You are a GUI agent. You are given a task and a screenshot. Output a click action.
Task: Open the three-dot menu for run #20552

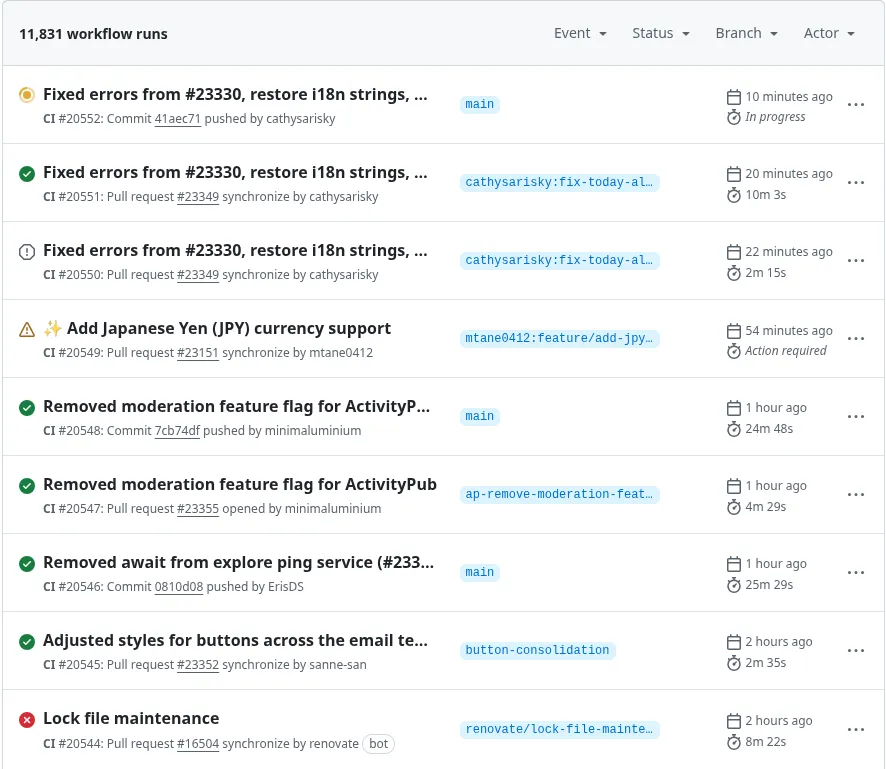tap(856, 105)
